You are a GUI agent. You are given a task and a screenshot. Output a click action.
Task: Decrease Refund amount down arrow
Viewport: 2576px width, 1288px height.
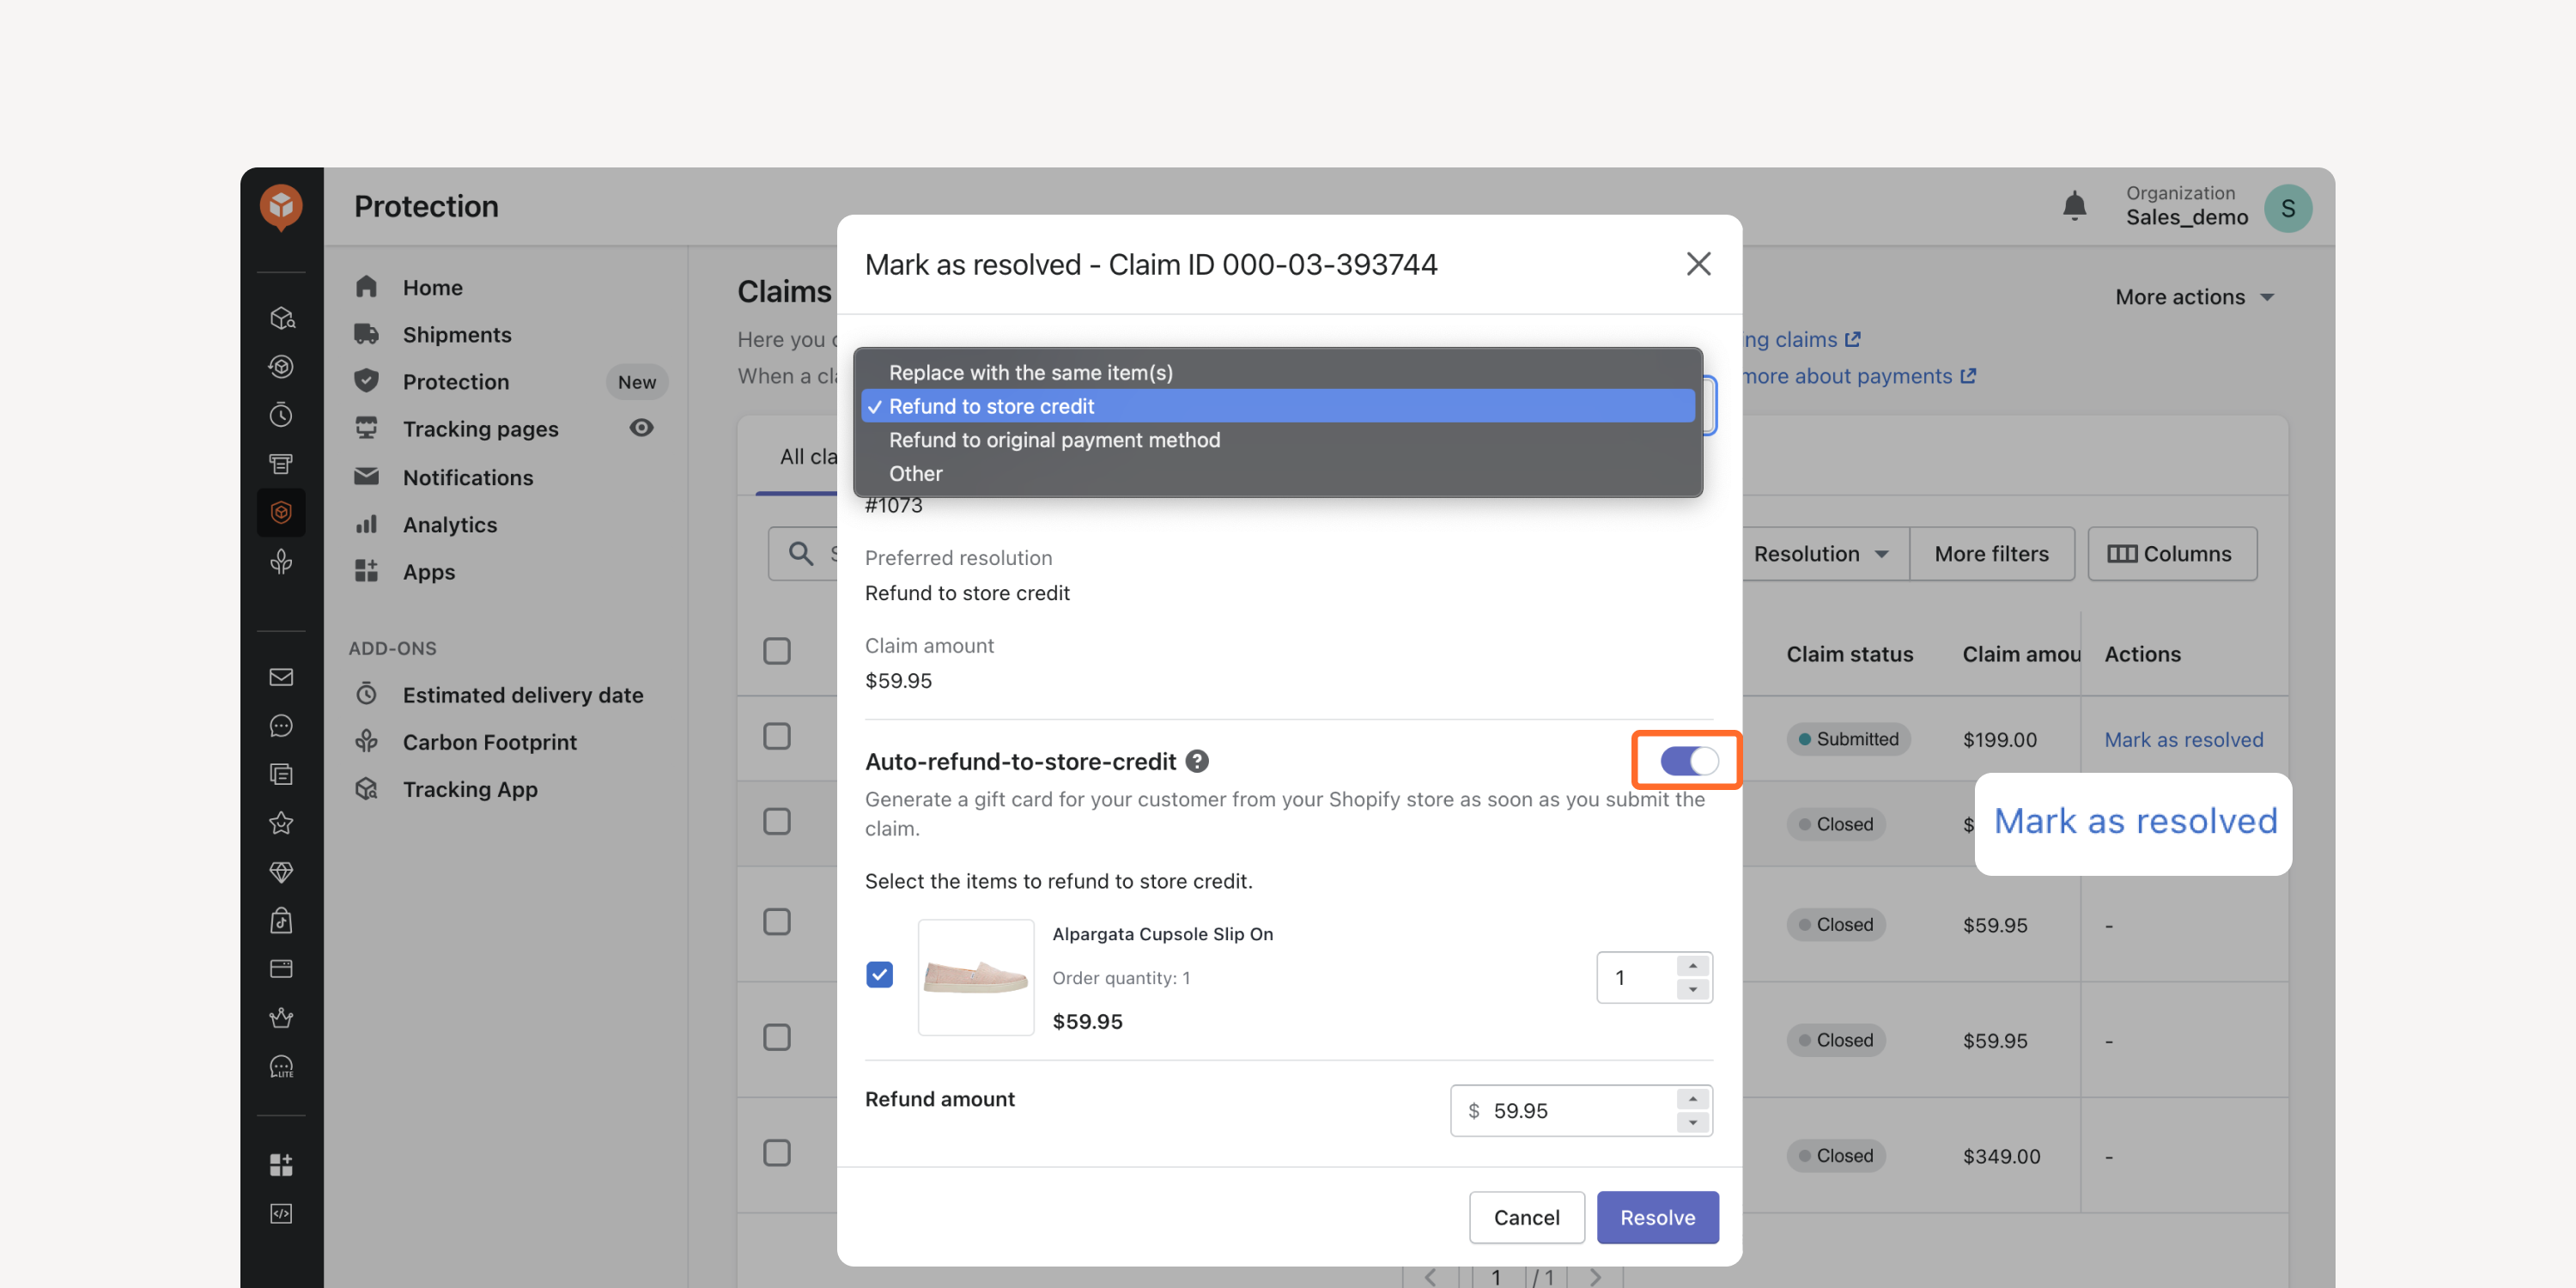1693,1122
